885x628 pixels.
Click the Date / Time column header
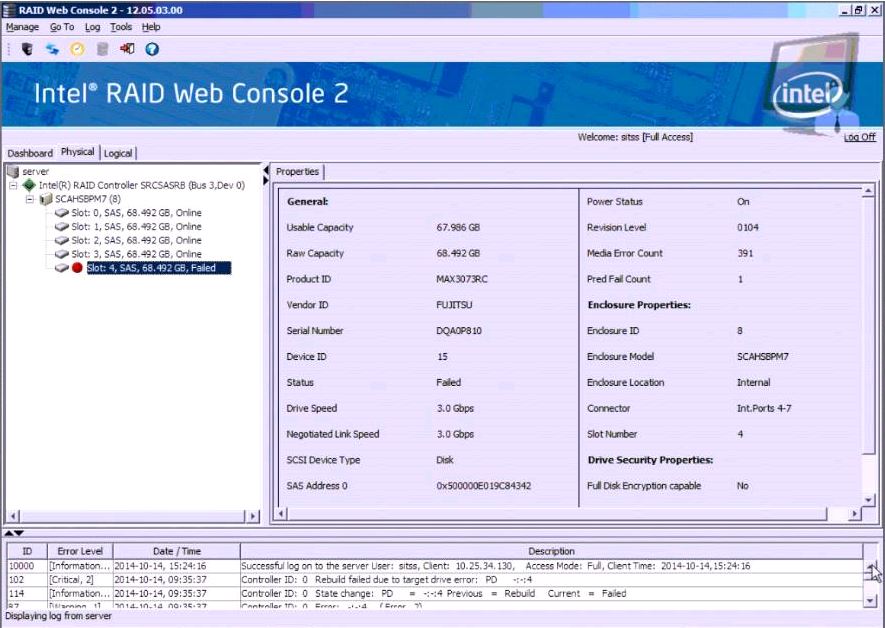coord(177,551)
